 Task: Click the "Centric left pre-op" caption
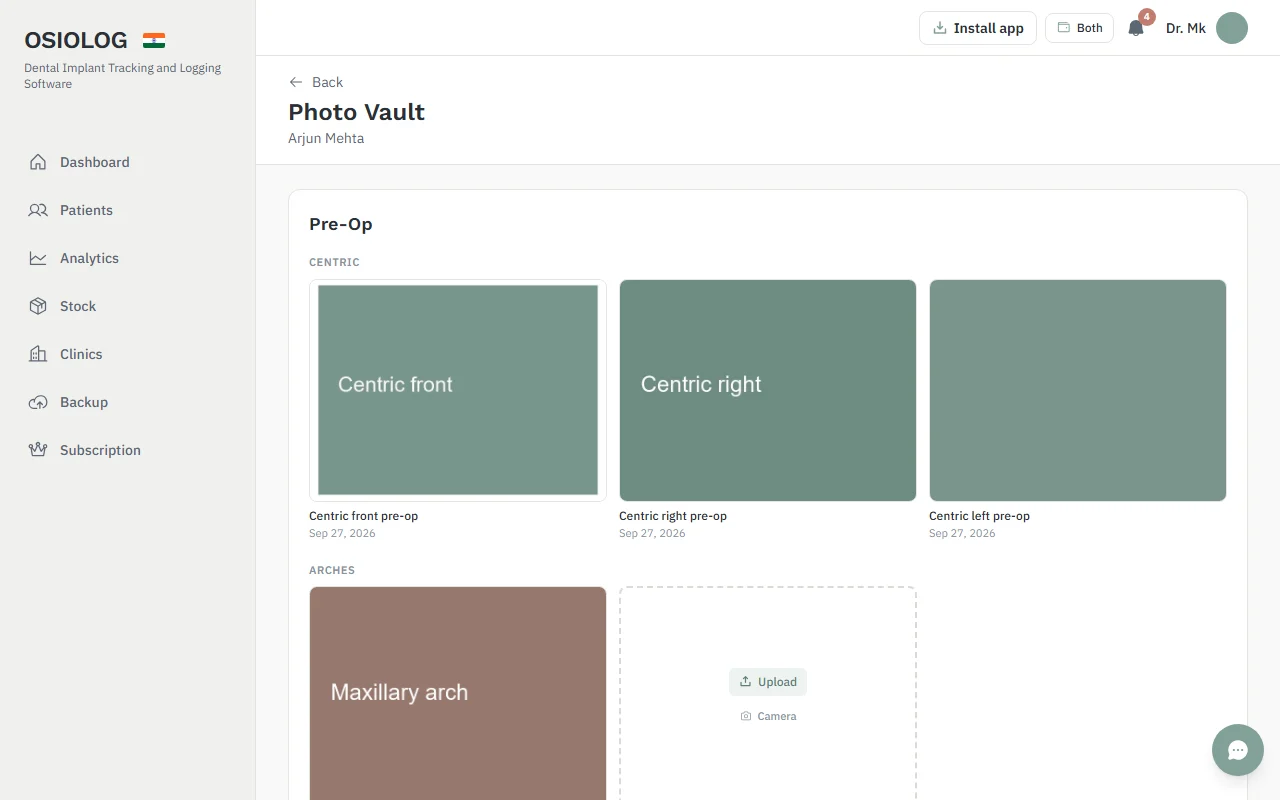coord(979,516)
